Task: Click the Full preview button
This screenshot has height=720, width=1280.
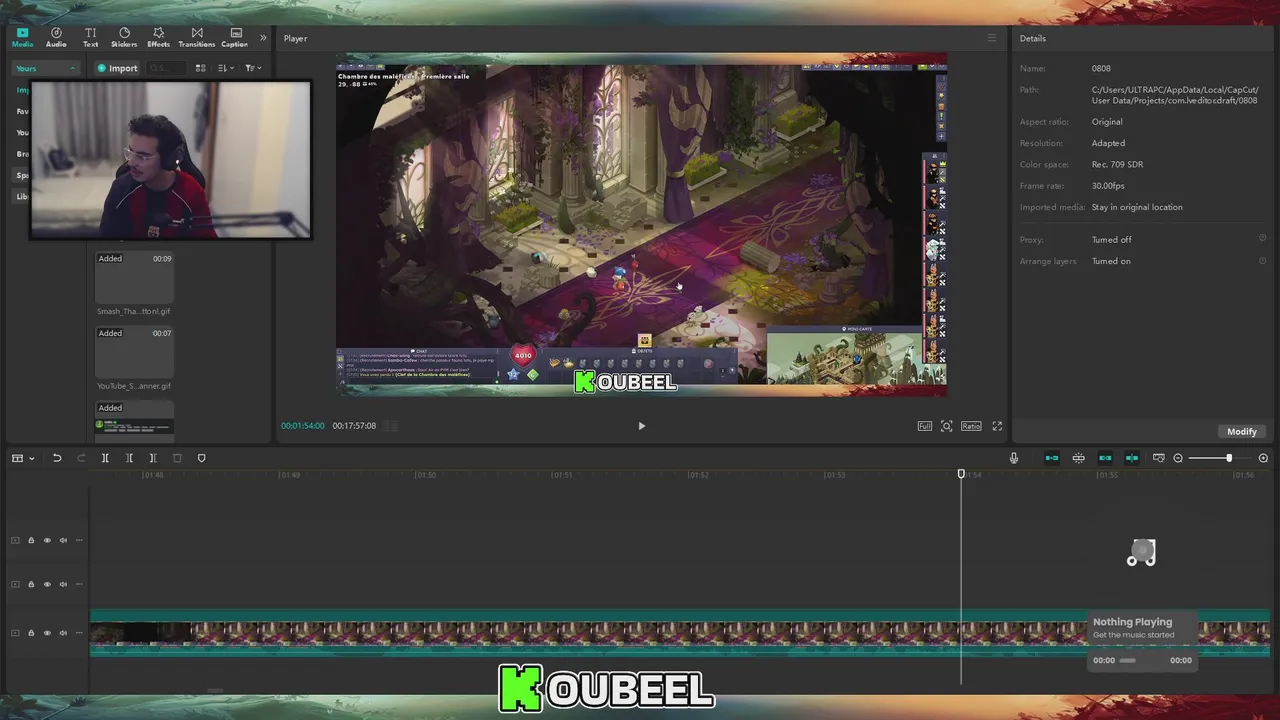Action: (x=925, y=426)
